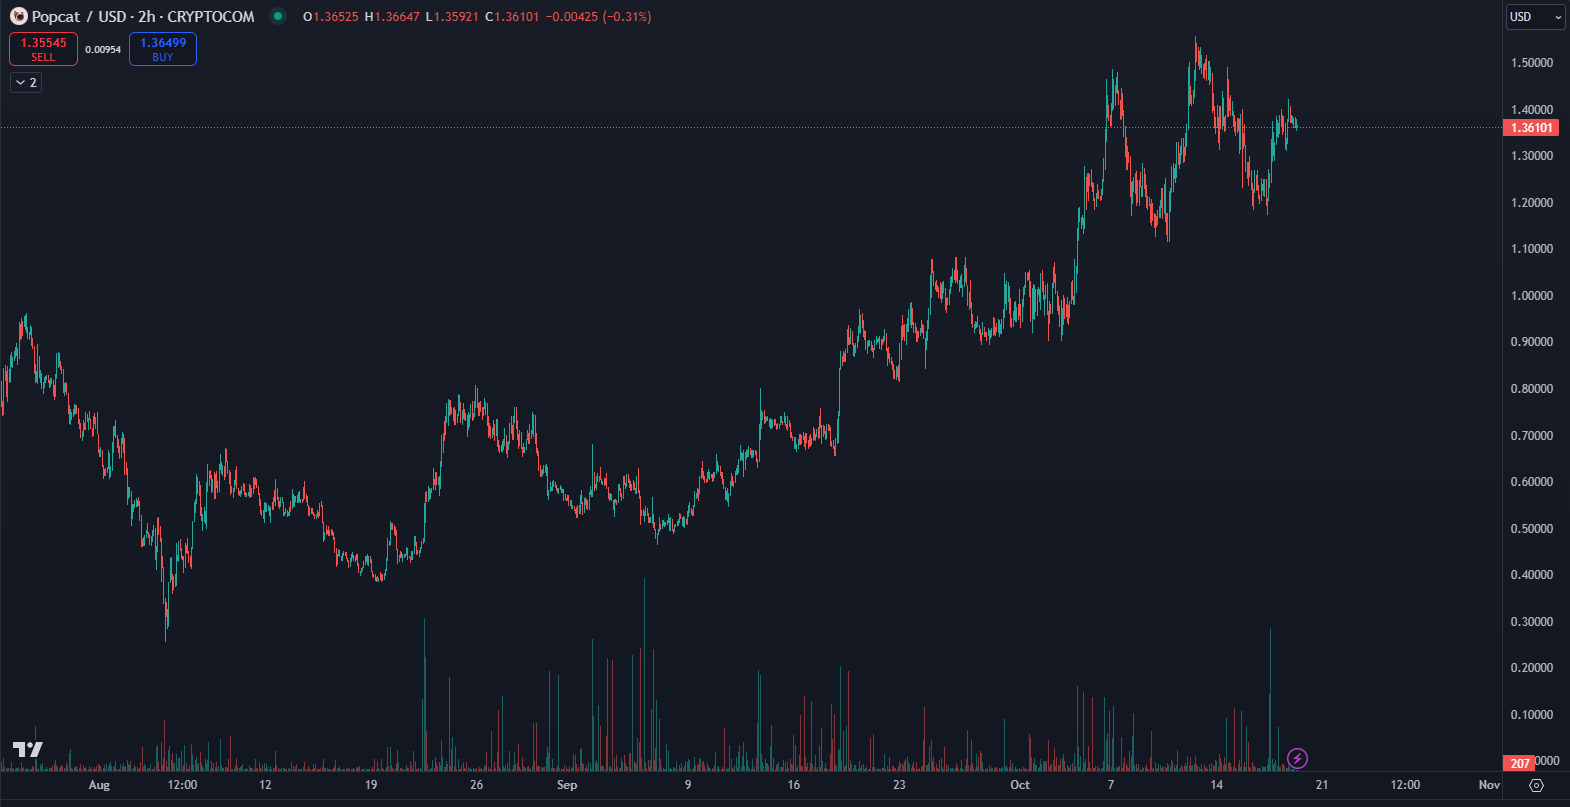The image size is (1570, 807).
Task: Open the USD currency dropdown
Action: (1535, 17)
